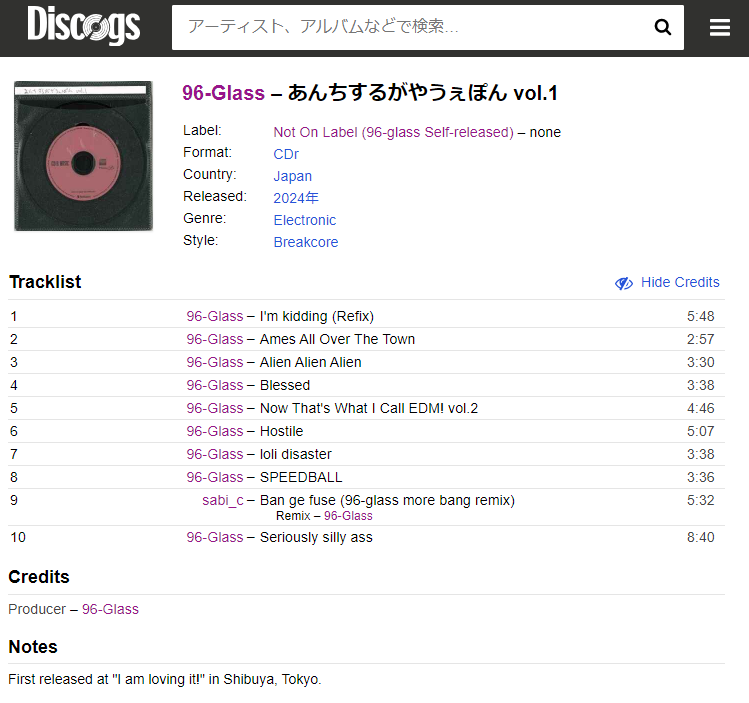
Task: Click the note about Shibuya, Tokyo
Action: tap(165, 679)
